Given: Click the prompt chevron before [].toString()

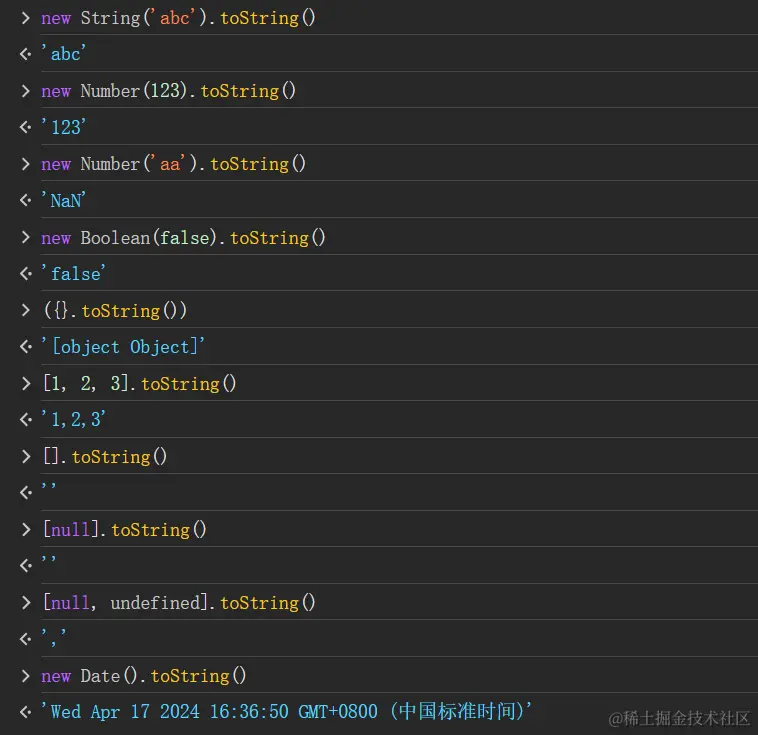Looking at the screenshot, I should (26, 457).
